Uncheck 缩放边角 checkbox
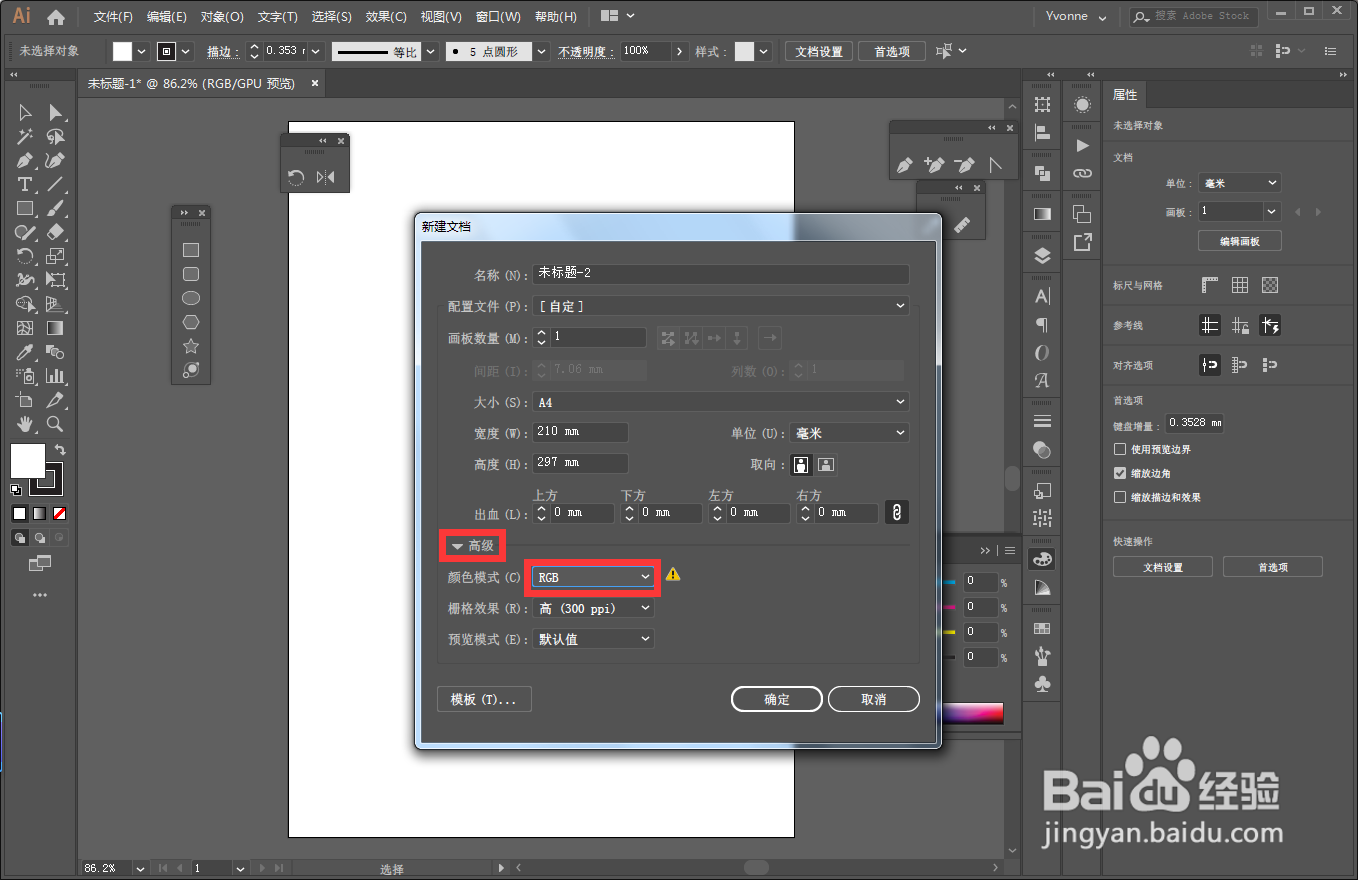 click(1120, 473)
